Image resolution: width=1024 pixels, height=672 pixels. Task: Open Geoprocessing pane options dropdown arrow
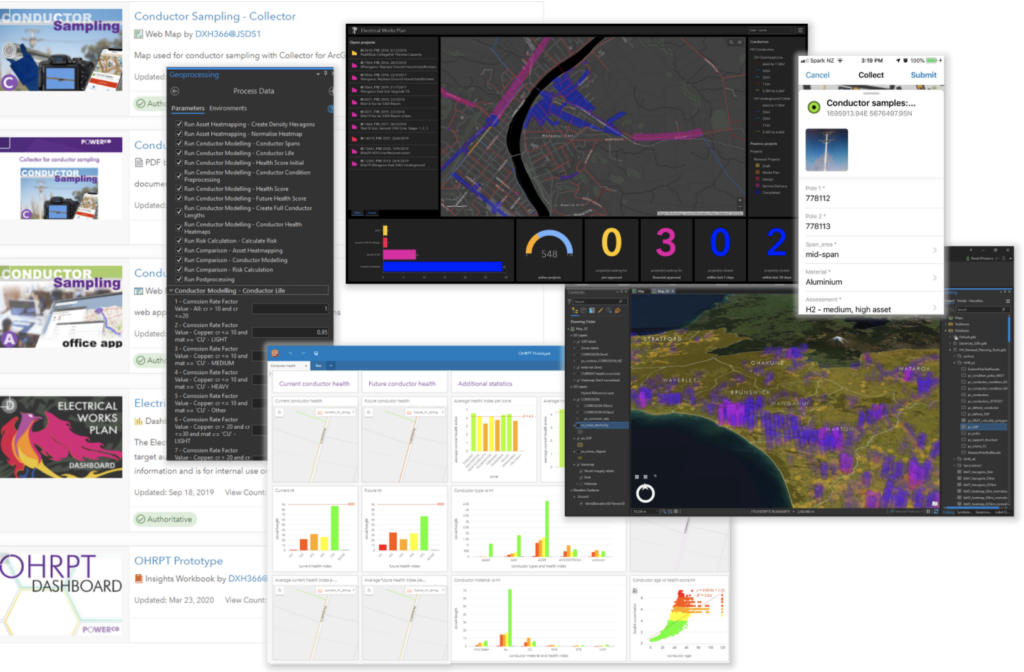(x=318, y=74)
